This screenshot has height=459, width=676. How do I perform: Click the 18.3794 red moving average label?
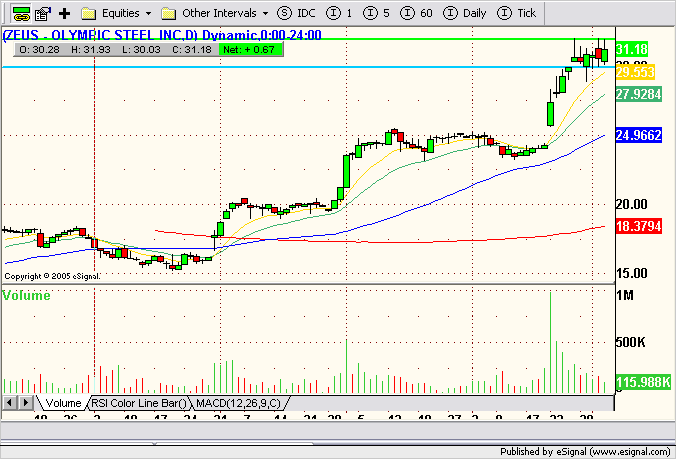click(x=638, y=226)
